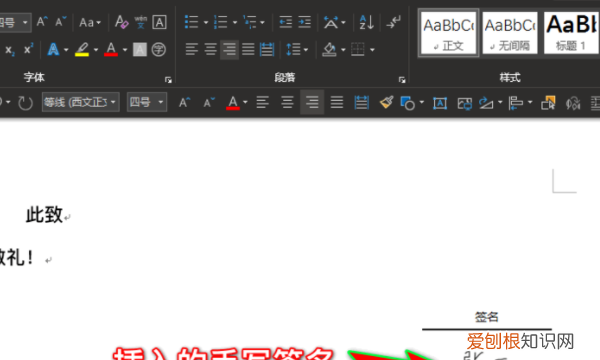Activate Format Painter brush
The image size is (600, 360).
(386, 103)
